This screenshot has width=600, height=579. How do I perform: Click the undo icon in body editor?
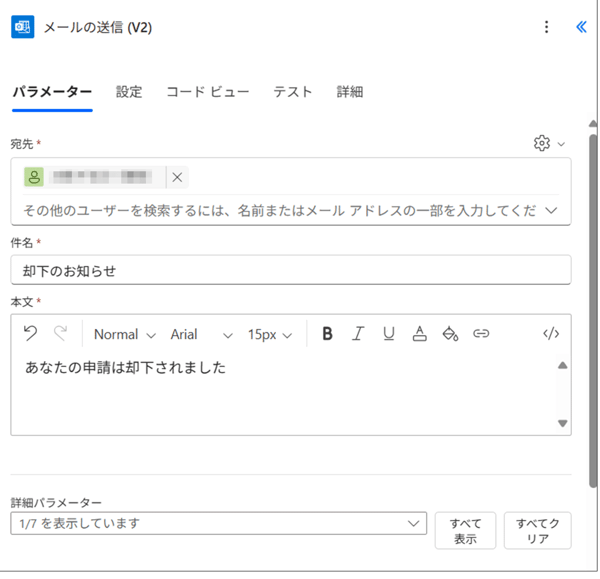(30, 334)
